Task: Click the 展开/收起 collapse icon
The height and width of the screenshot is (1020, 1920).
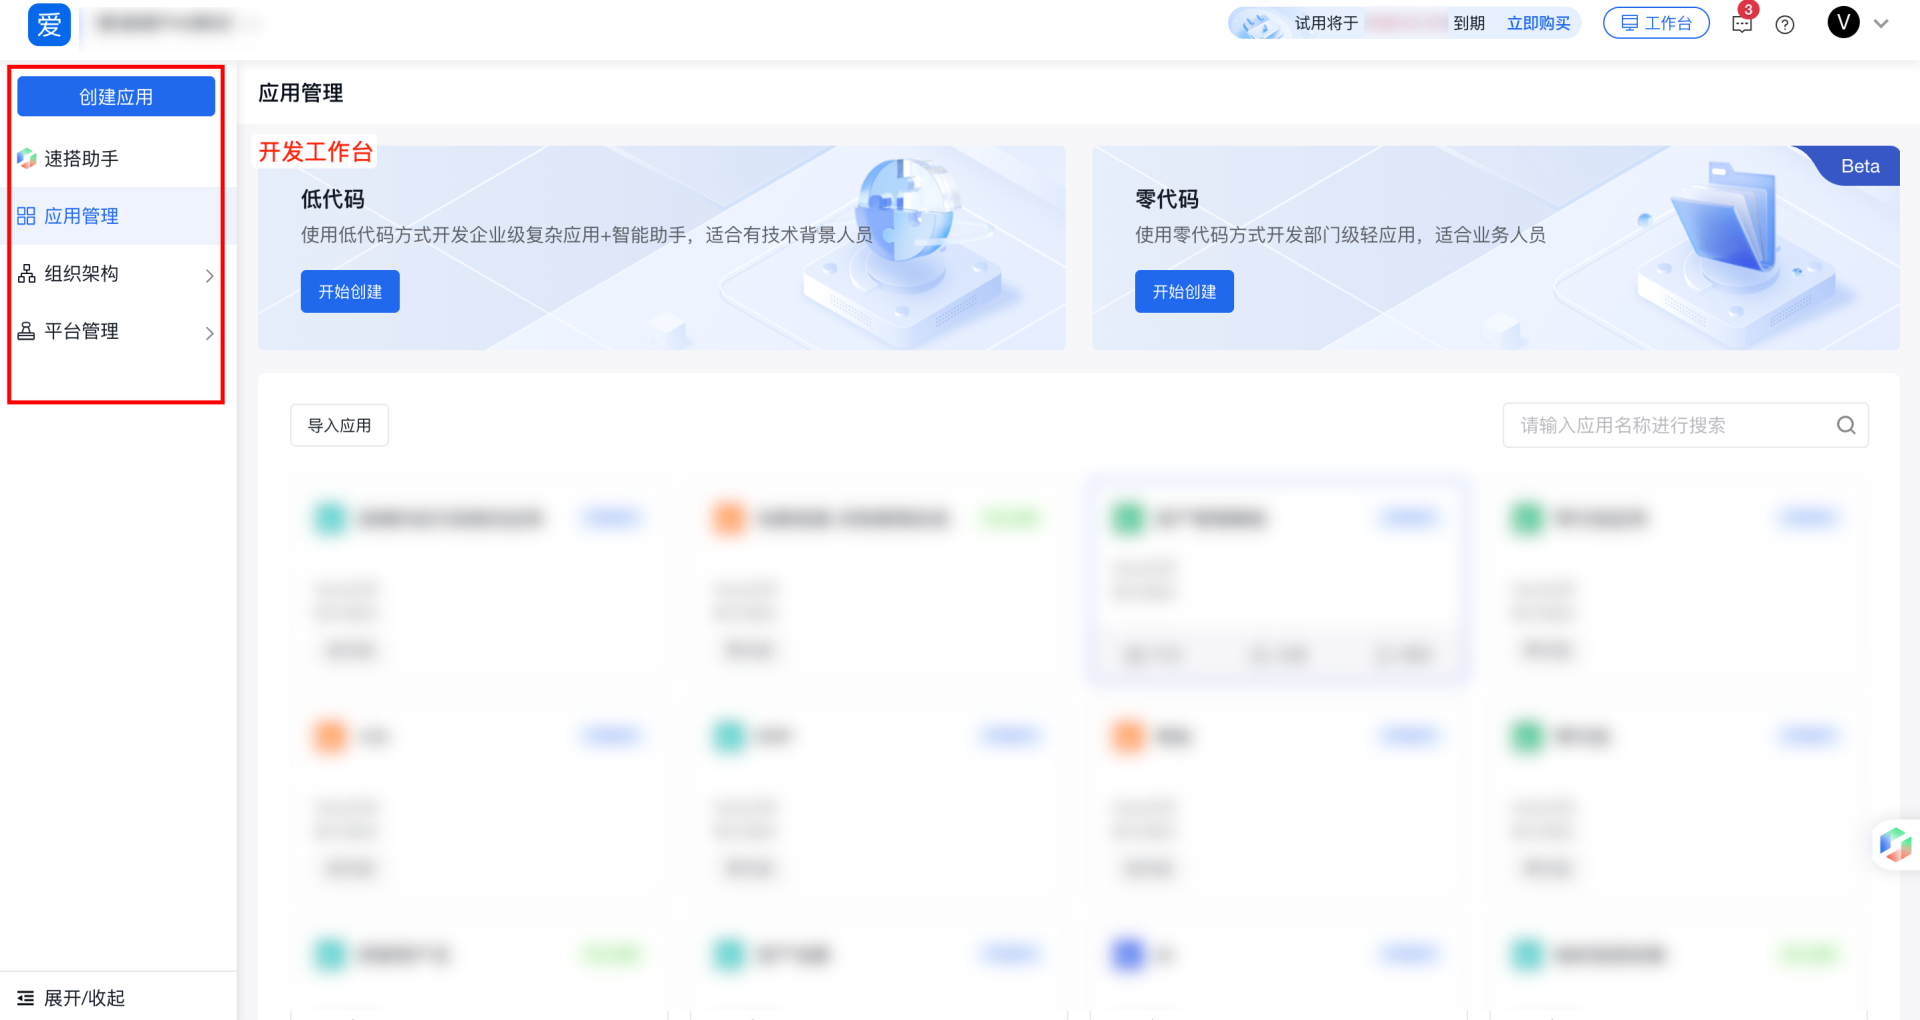Action: point(26,998)
